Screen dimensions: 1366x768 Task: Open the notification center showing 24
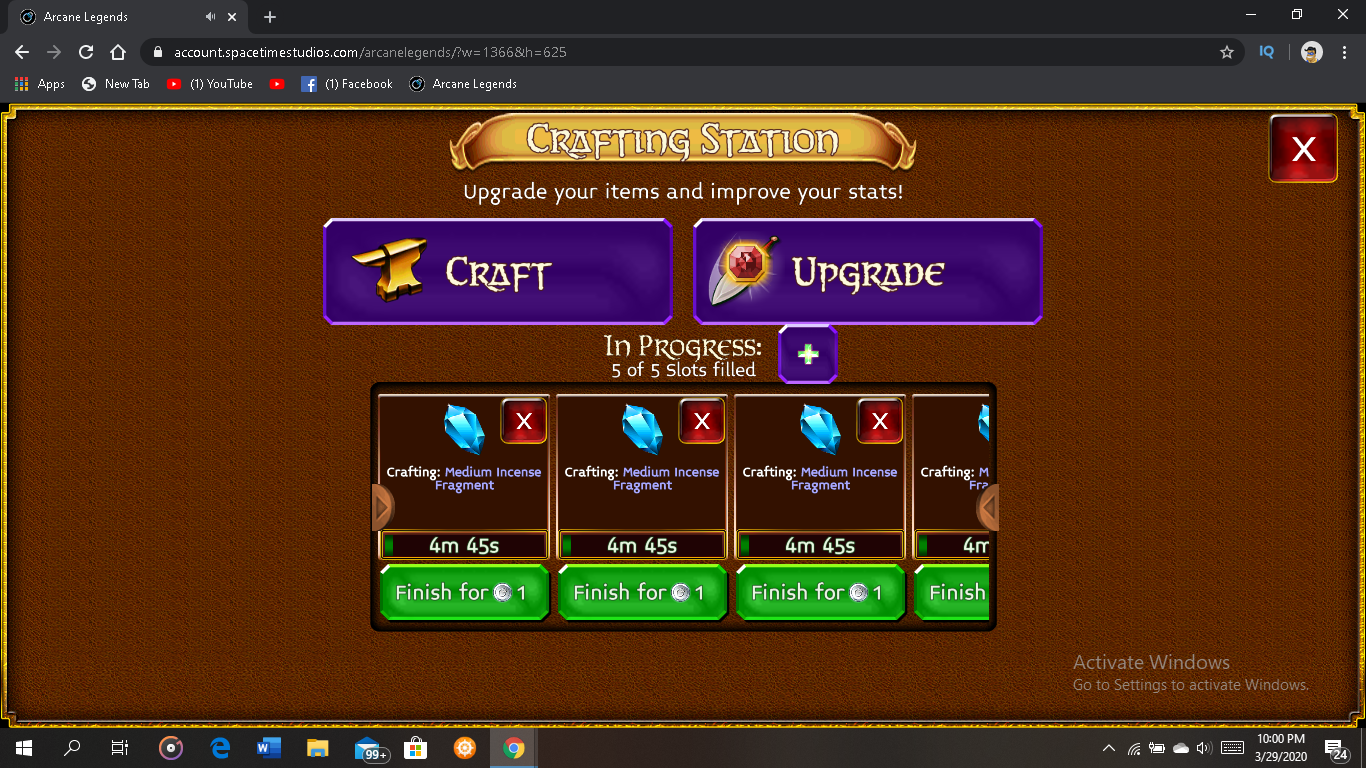[1337, 748]
